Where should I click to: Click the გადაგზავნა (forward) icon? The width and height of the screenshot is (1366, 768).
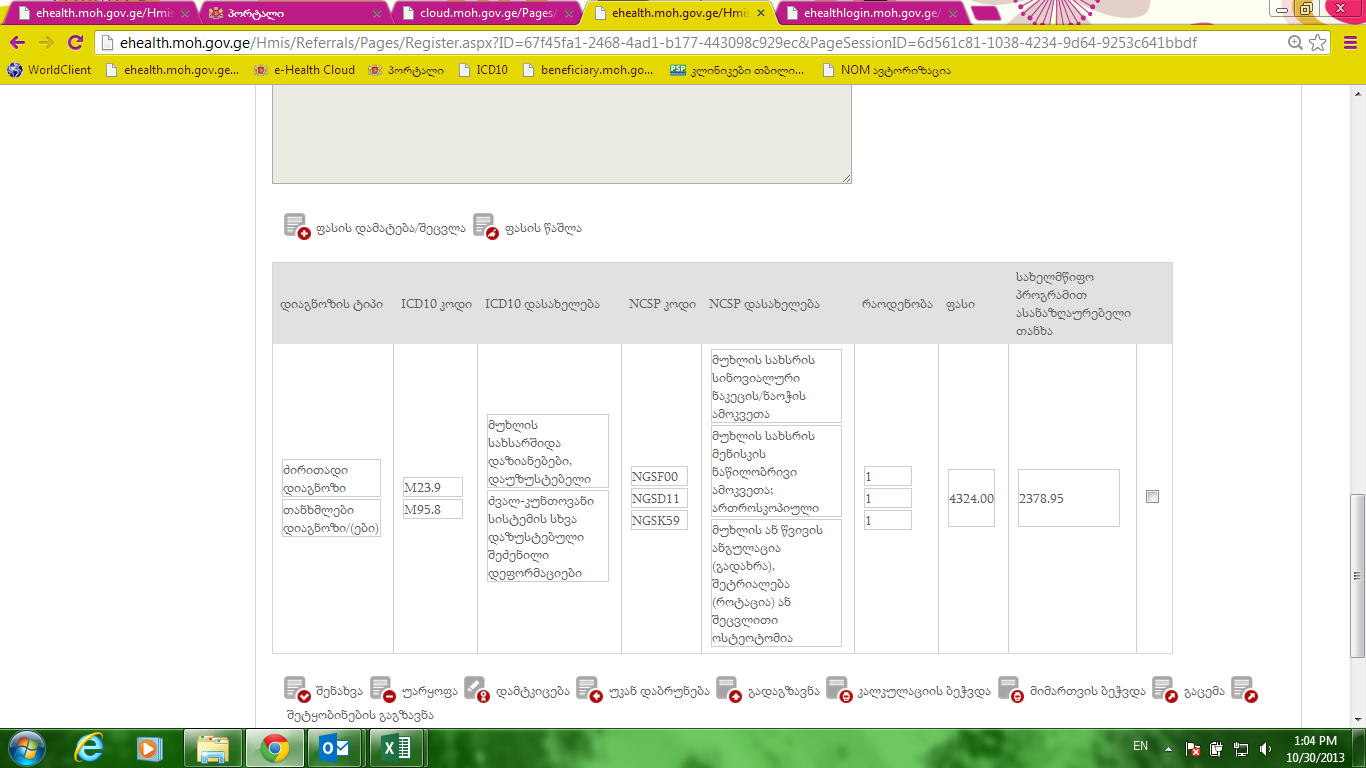pos(730,689)
